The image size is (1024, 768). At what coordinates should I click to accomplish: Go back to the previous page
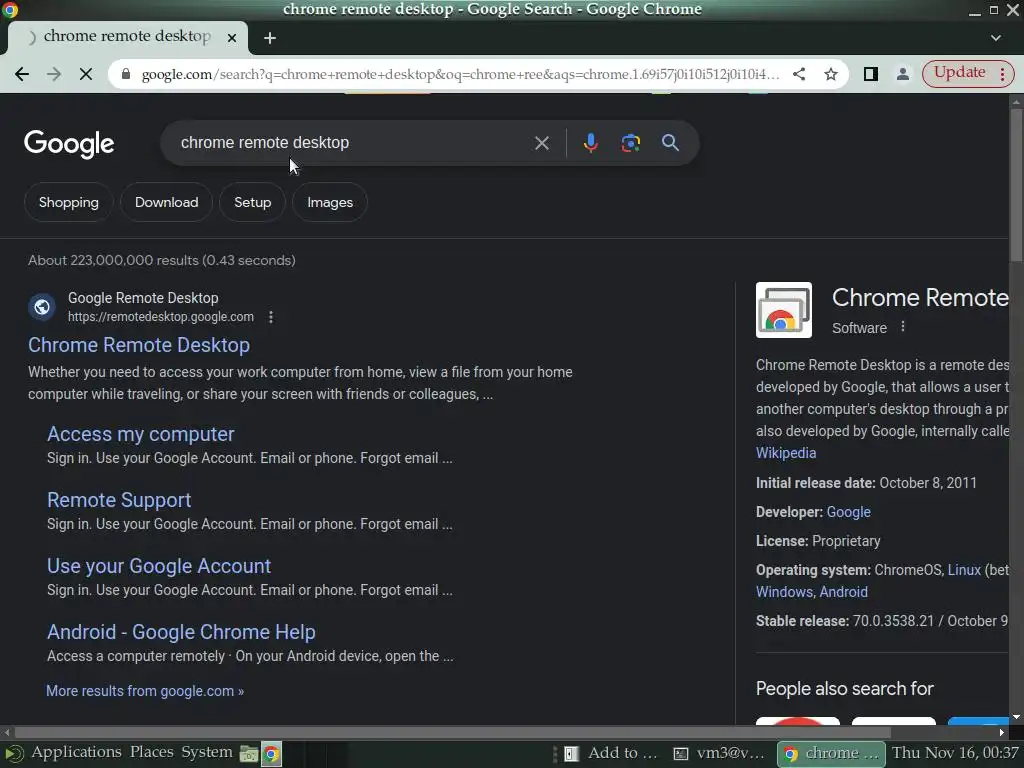click(x=22, y=74)
